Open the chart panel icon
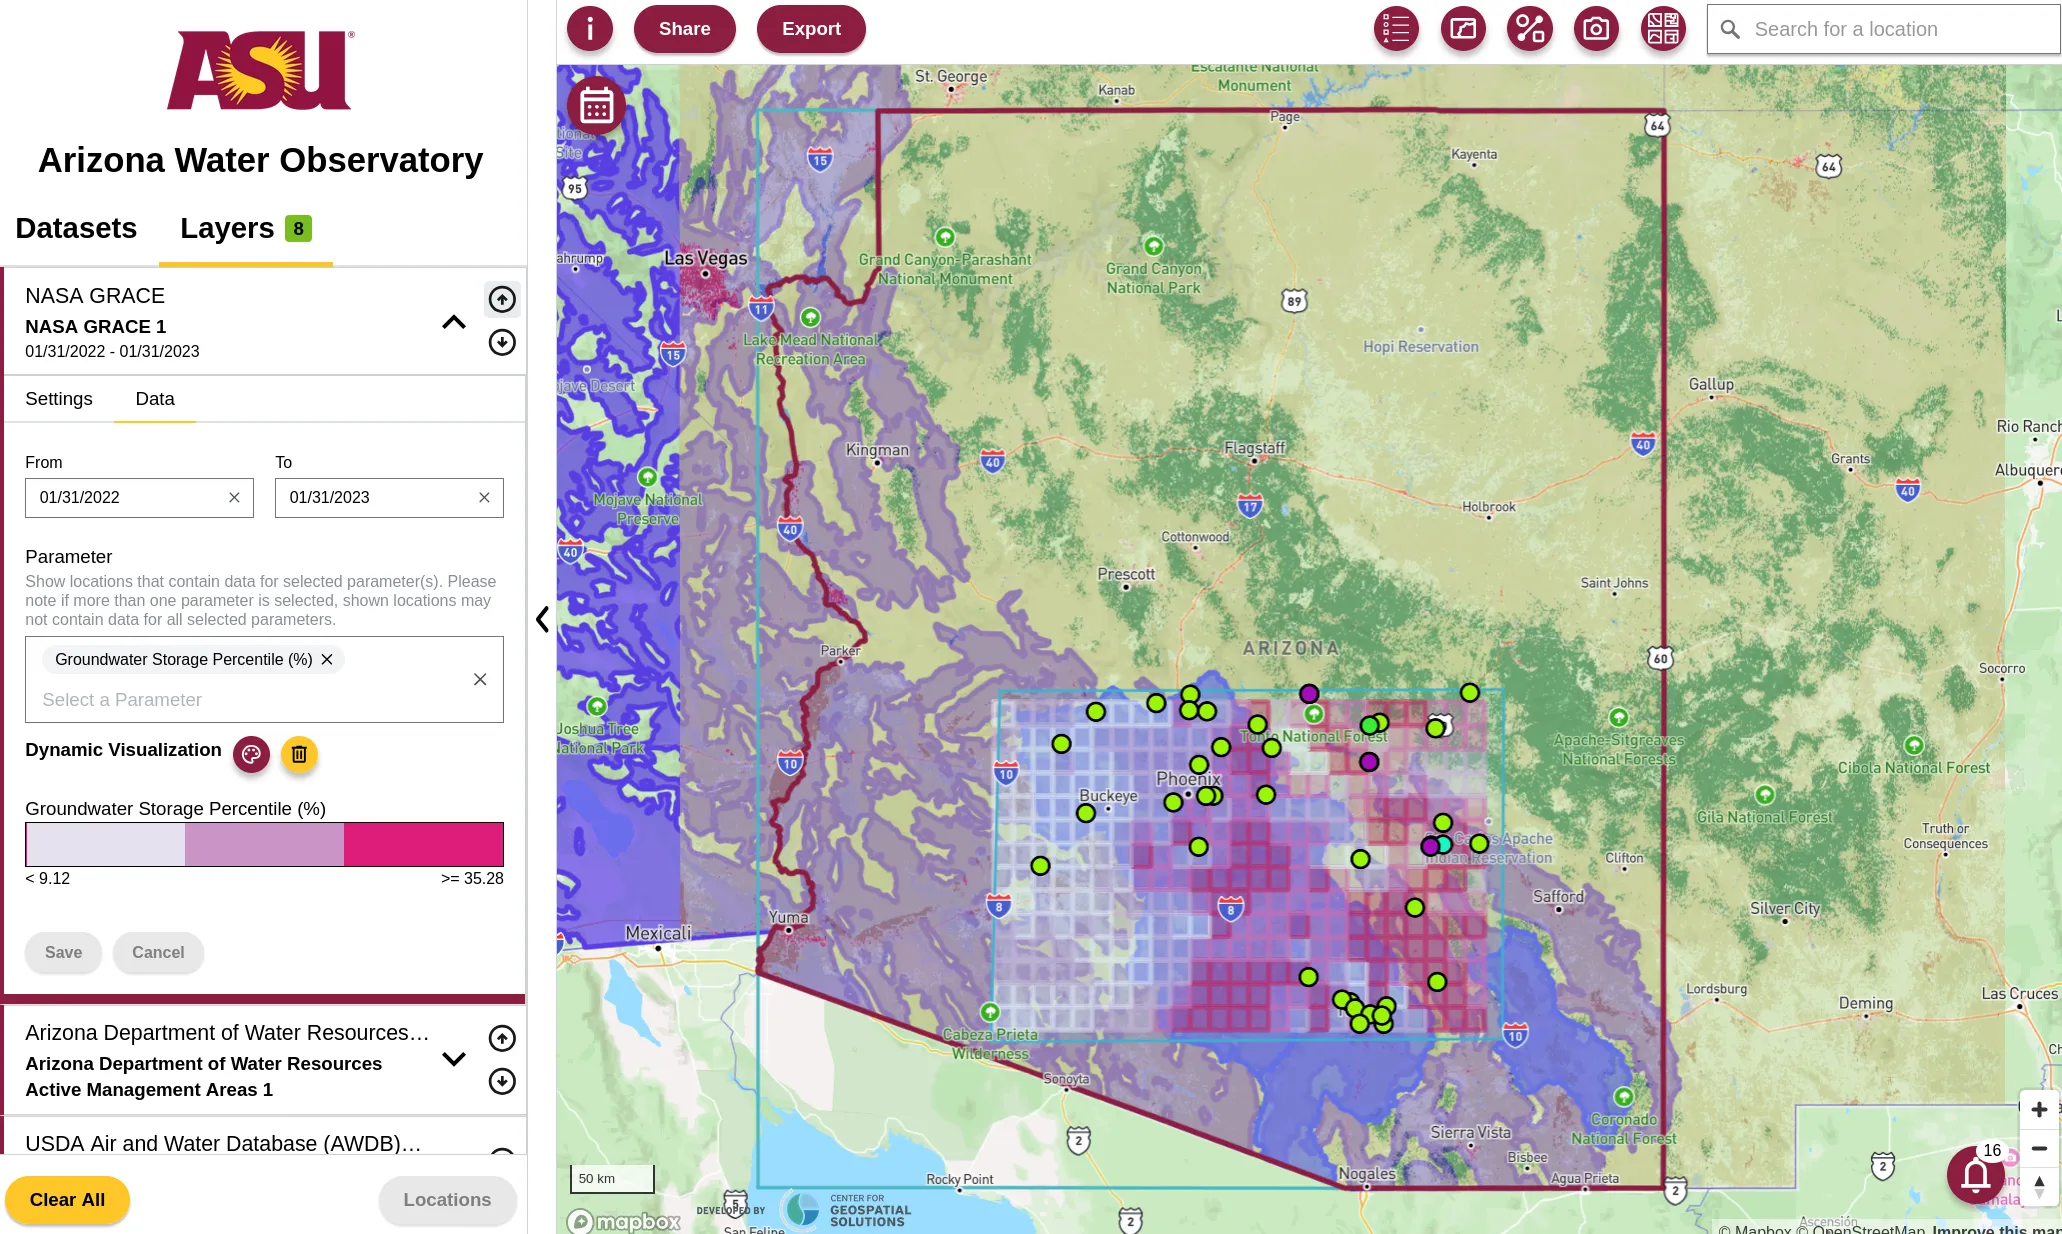Viewport: 2062px width, 1234px height. point(1463,29)
